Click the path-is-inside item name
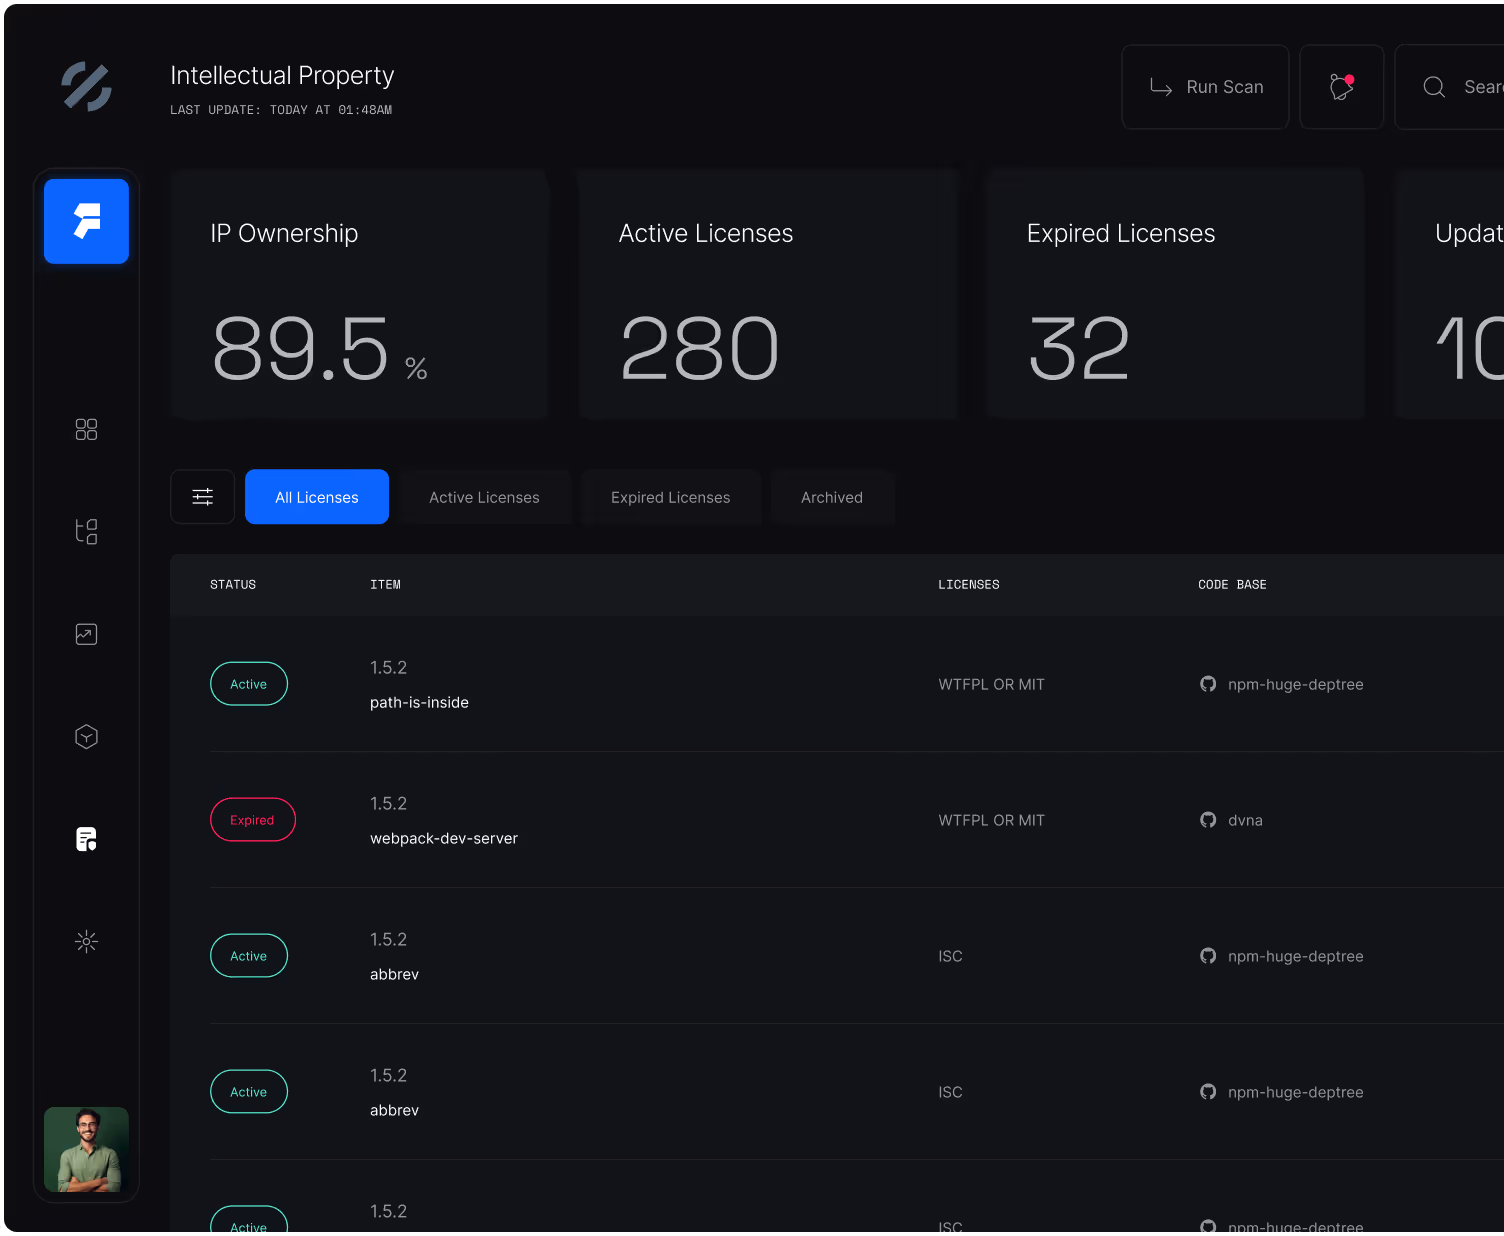The width and height of the screenshot is (1504, 1236). point(419,703)
